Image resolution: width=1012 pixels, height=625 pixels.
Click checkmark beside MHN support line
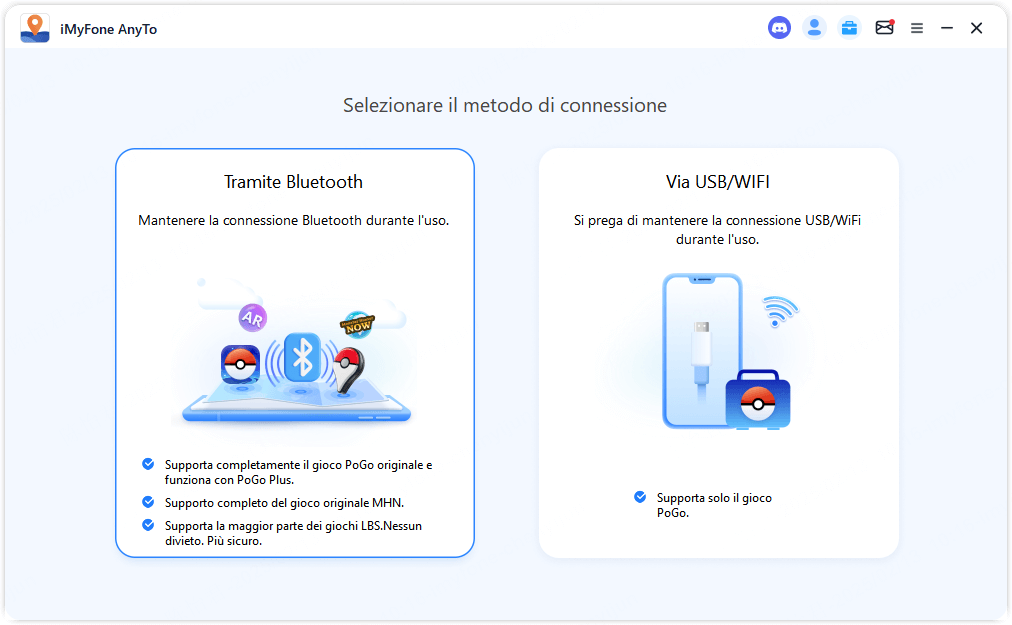148,502
